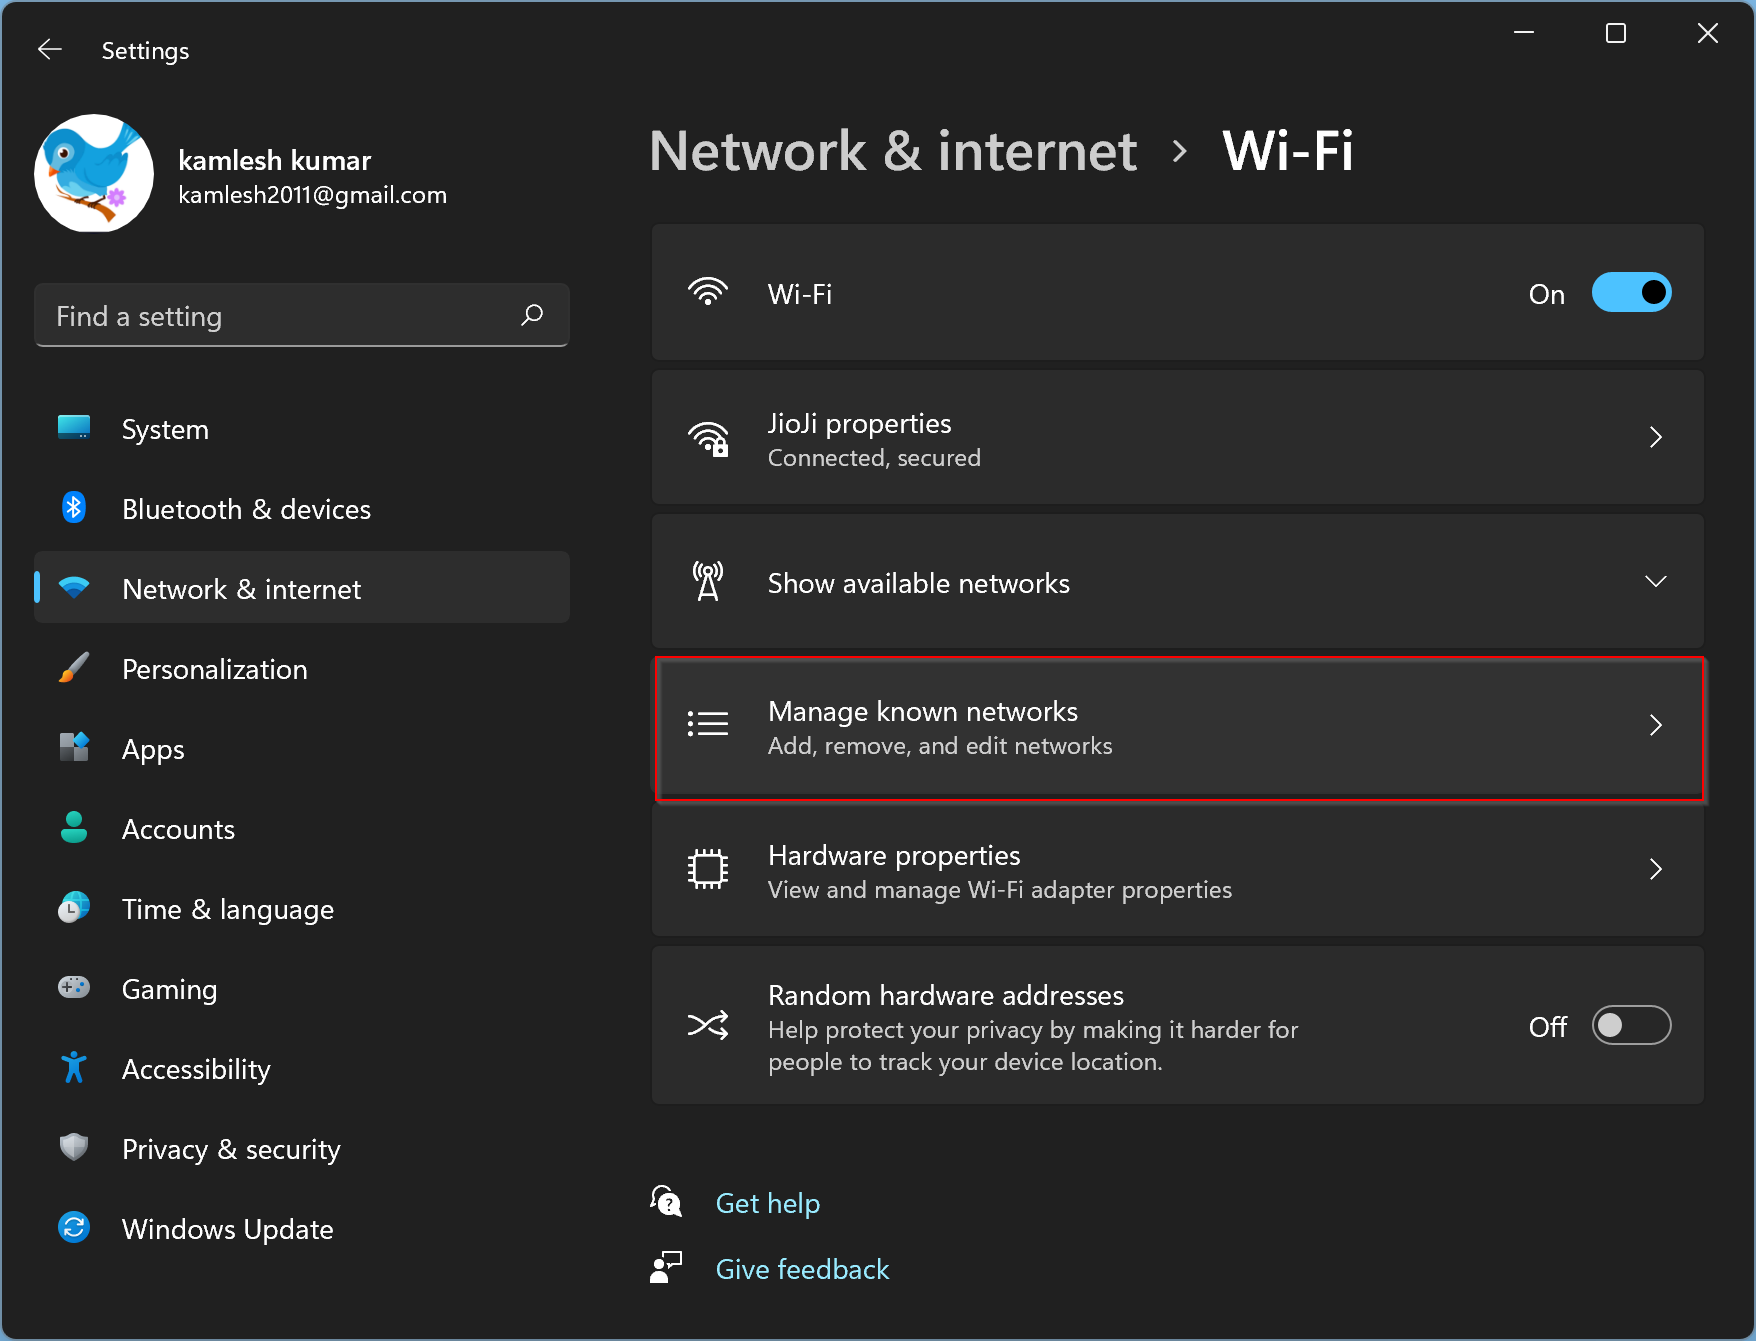Click the Network & internet Wi-Fi icon

pyautogui.click(x=74, y=588)
